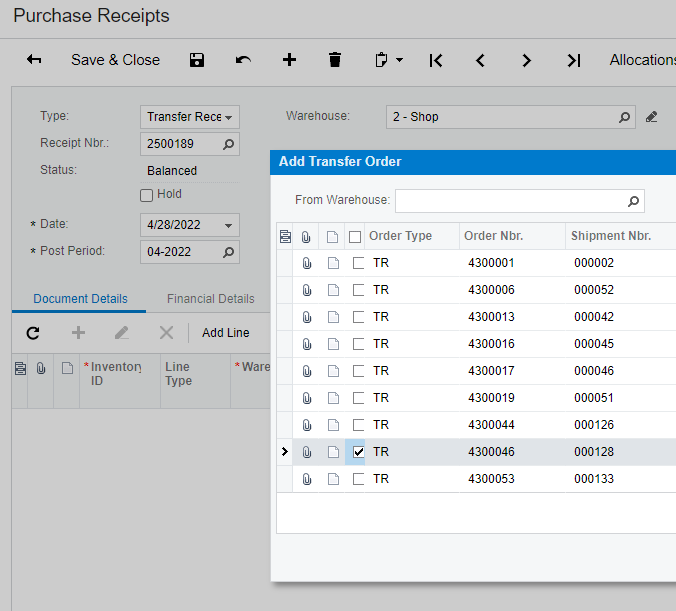Go to the first record
Image resolution: width=676 pixels, height=611 pixels.
(435, 60)
